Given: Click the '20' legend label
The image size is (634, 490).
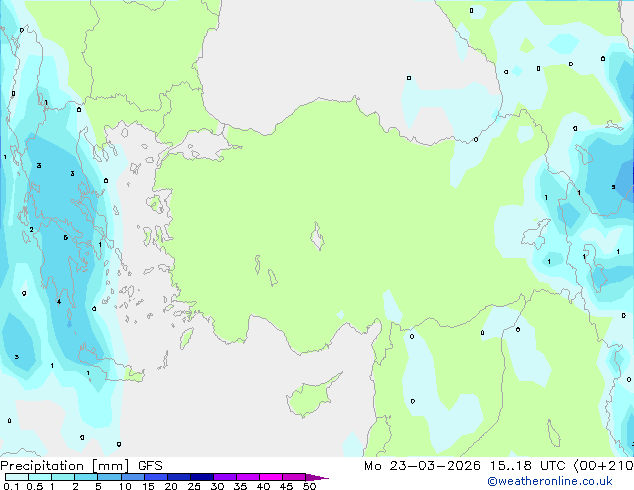Looking at the screenshot, I should point(171,486).
